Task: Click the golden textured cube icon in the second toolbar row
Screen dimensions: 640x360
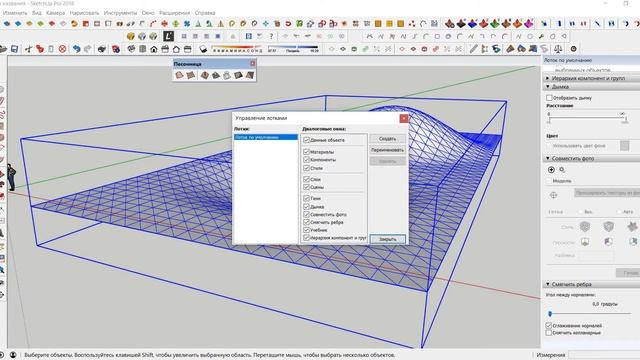Action: [x=131, y=36]
